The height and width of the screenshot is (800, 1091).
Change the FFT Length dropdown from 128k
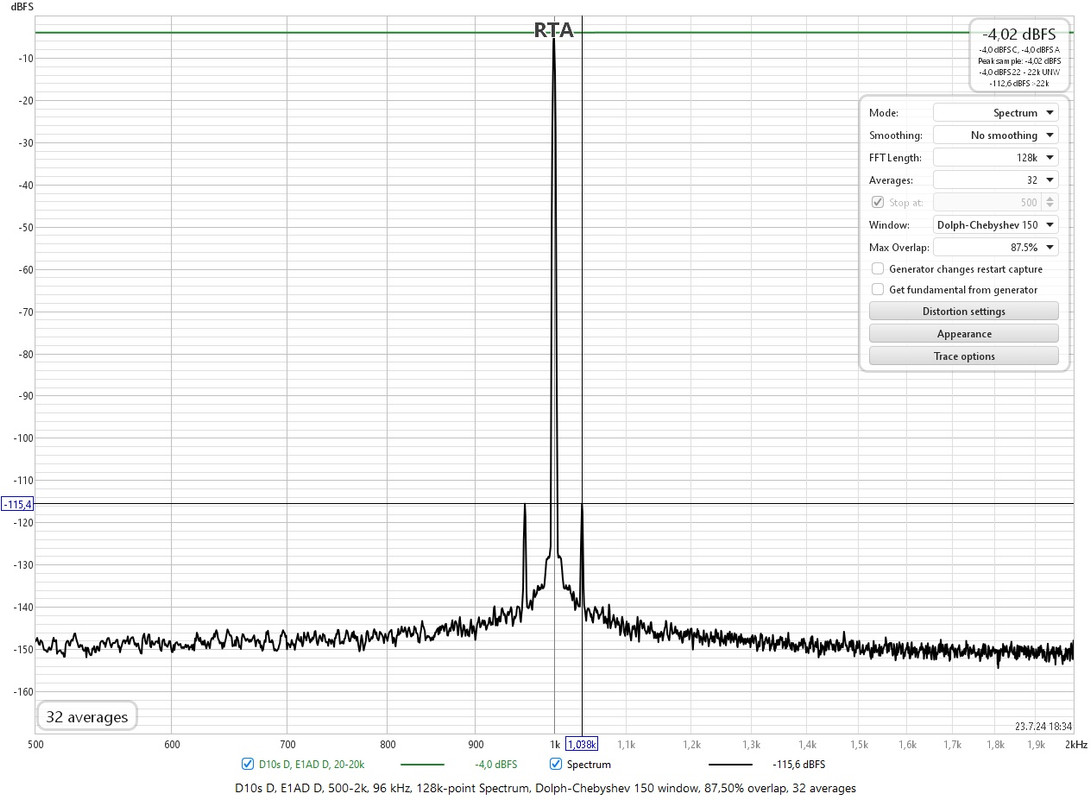click(995, 157)
